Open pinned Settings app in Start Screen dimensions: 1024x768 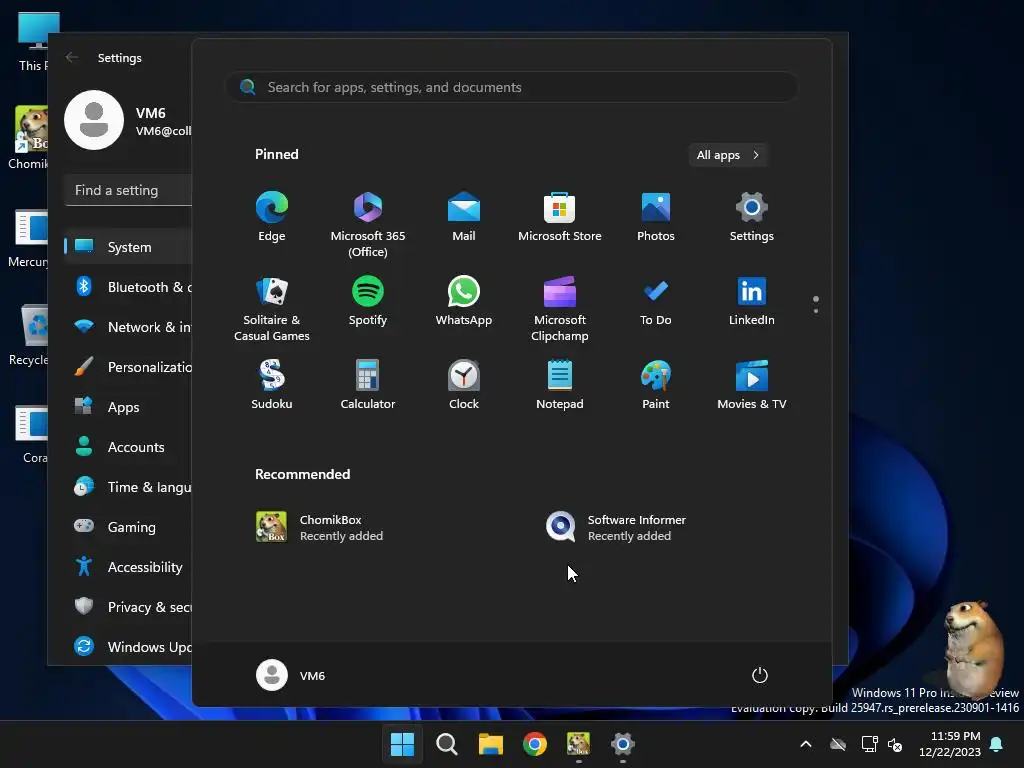pyautogui.click(x=752, y=217)
